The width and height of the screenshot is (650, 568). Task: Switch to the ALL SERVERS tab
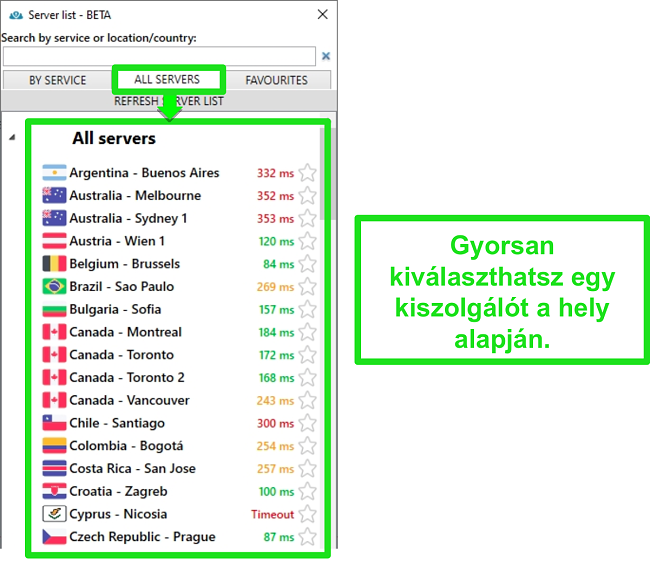pos(167,79)
